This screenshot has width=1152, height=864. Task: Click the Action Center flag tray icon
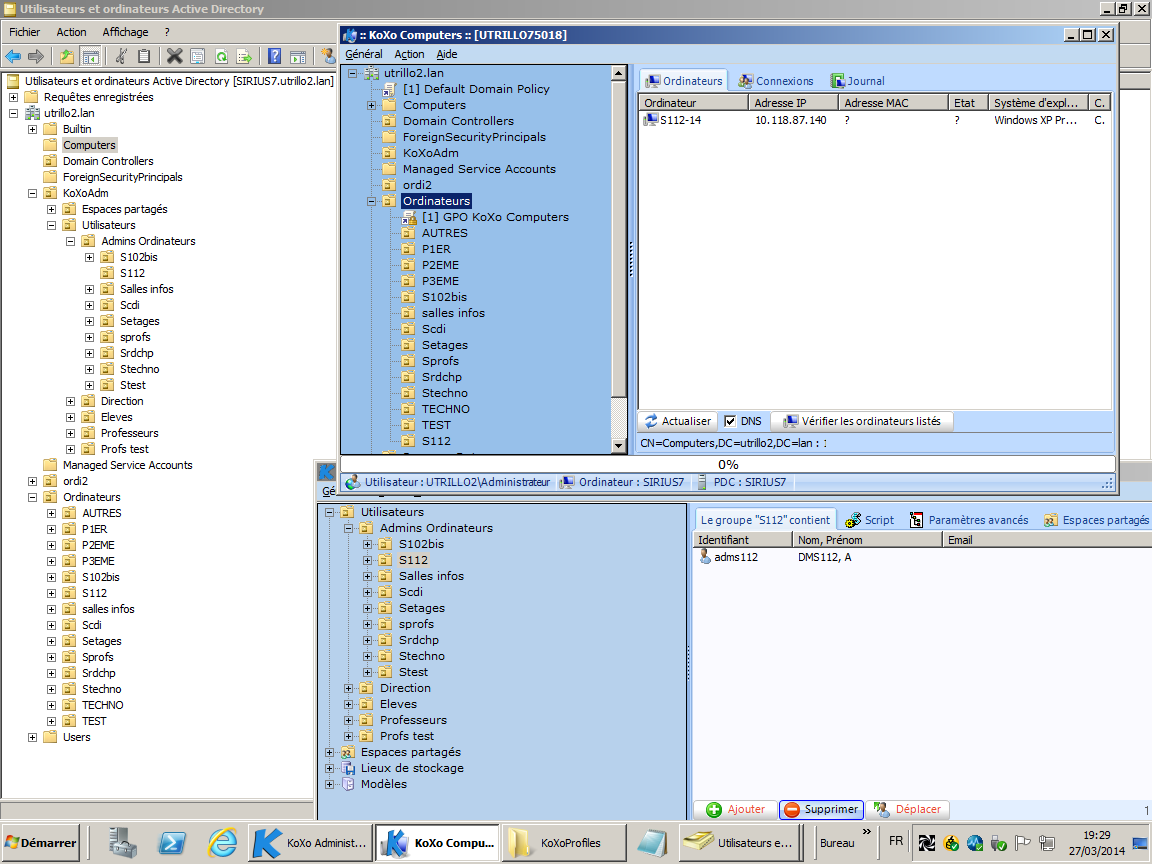click(x=1023, y=842)
